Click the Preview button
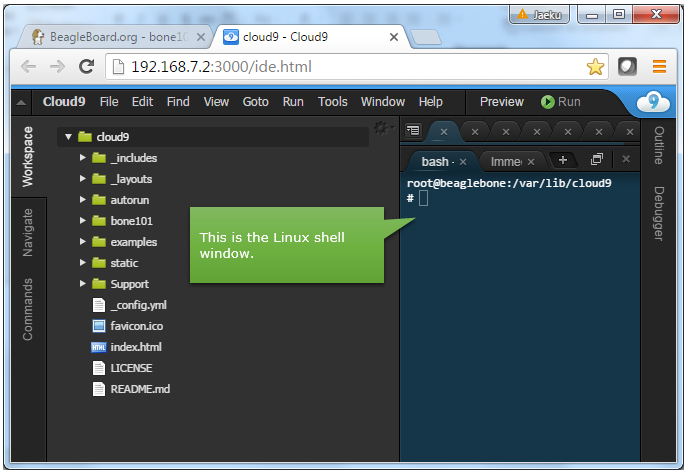 coord(502,102)
